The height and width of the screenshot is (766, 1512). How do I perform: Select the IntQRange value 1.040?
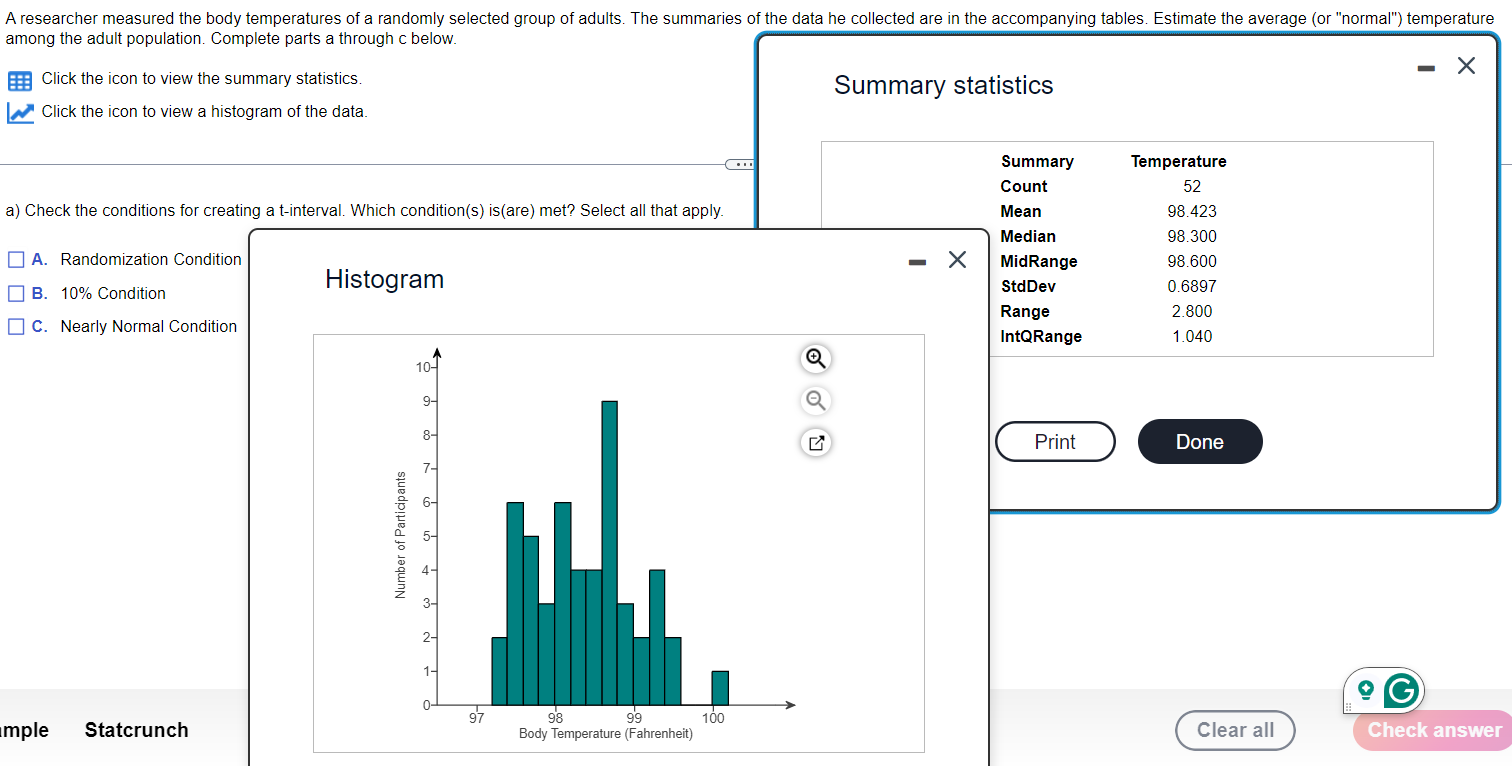1192,336
